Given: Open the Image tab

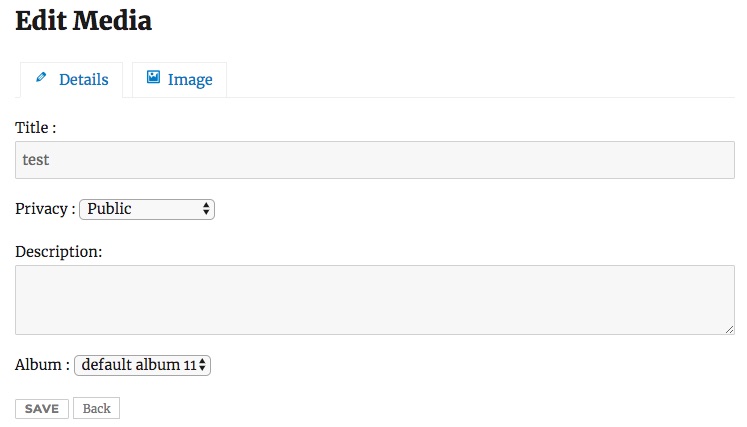Looking at the screenshot, I should [180, 80].
